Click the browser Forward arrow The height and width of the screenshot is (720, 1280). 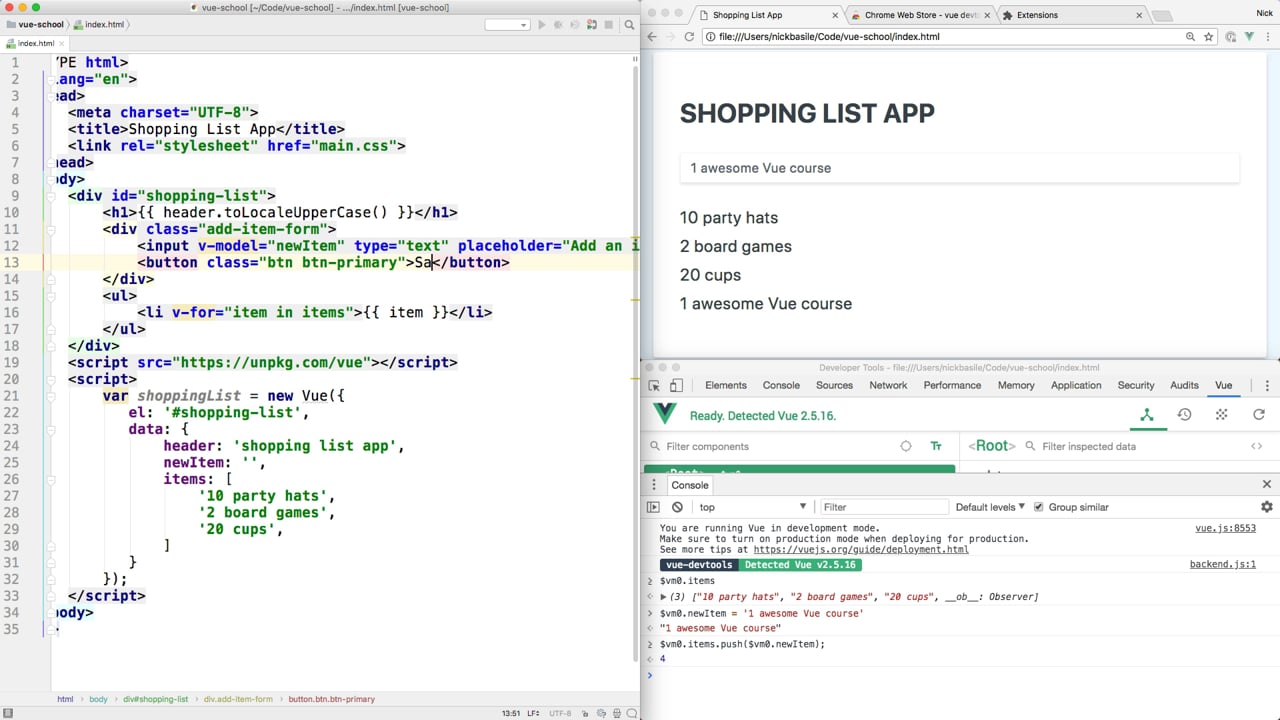pos(670,36)
